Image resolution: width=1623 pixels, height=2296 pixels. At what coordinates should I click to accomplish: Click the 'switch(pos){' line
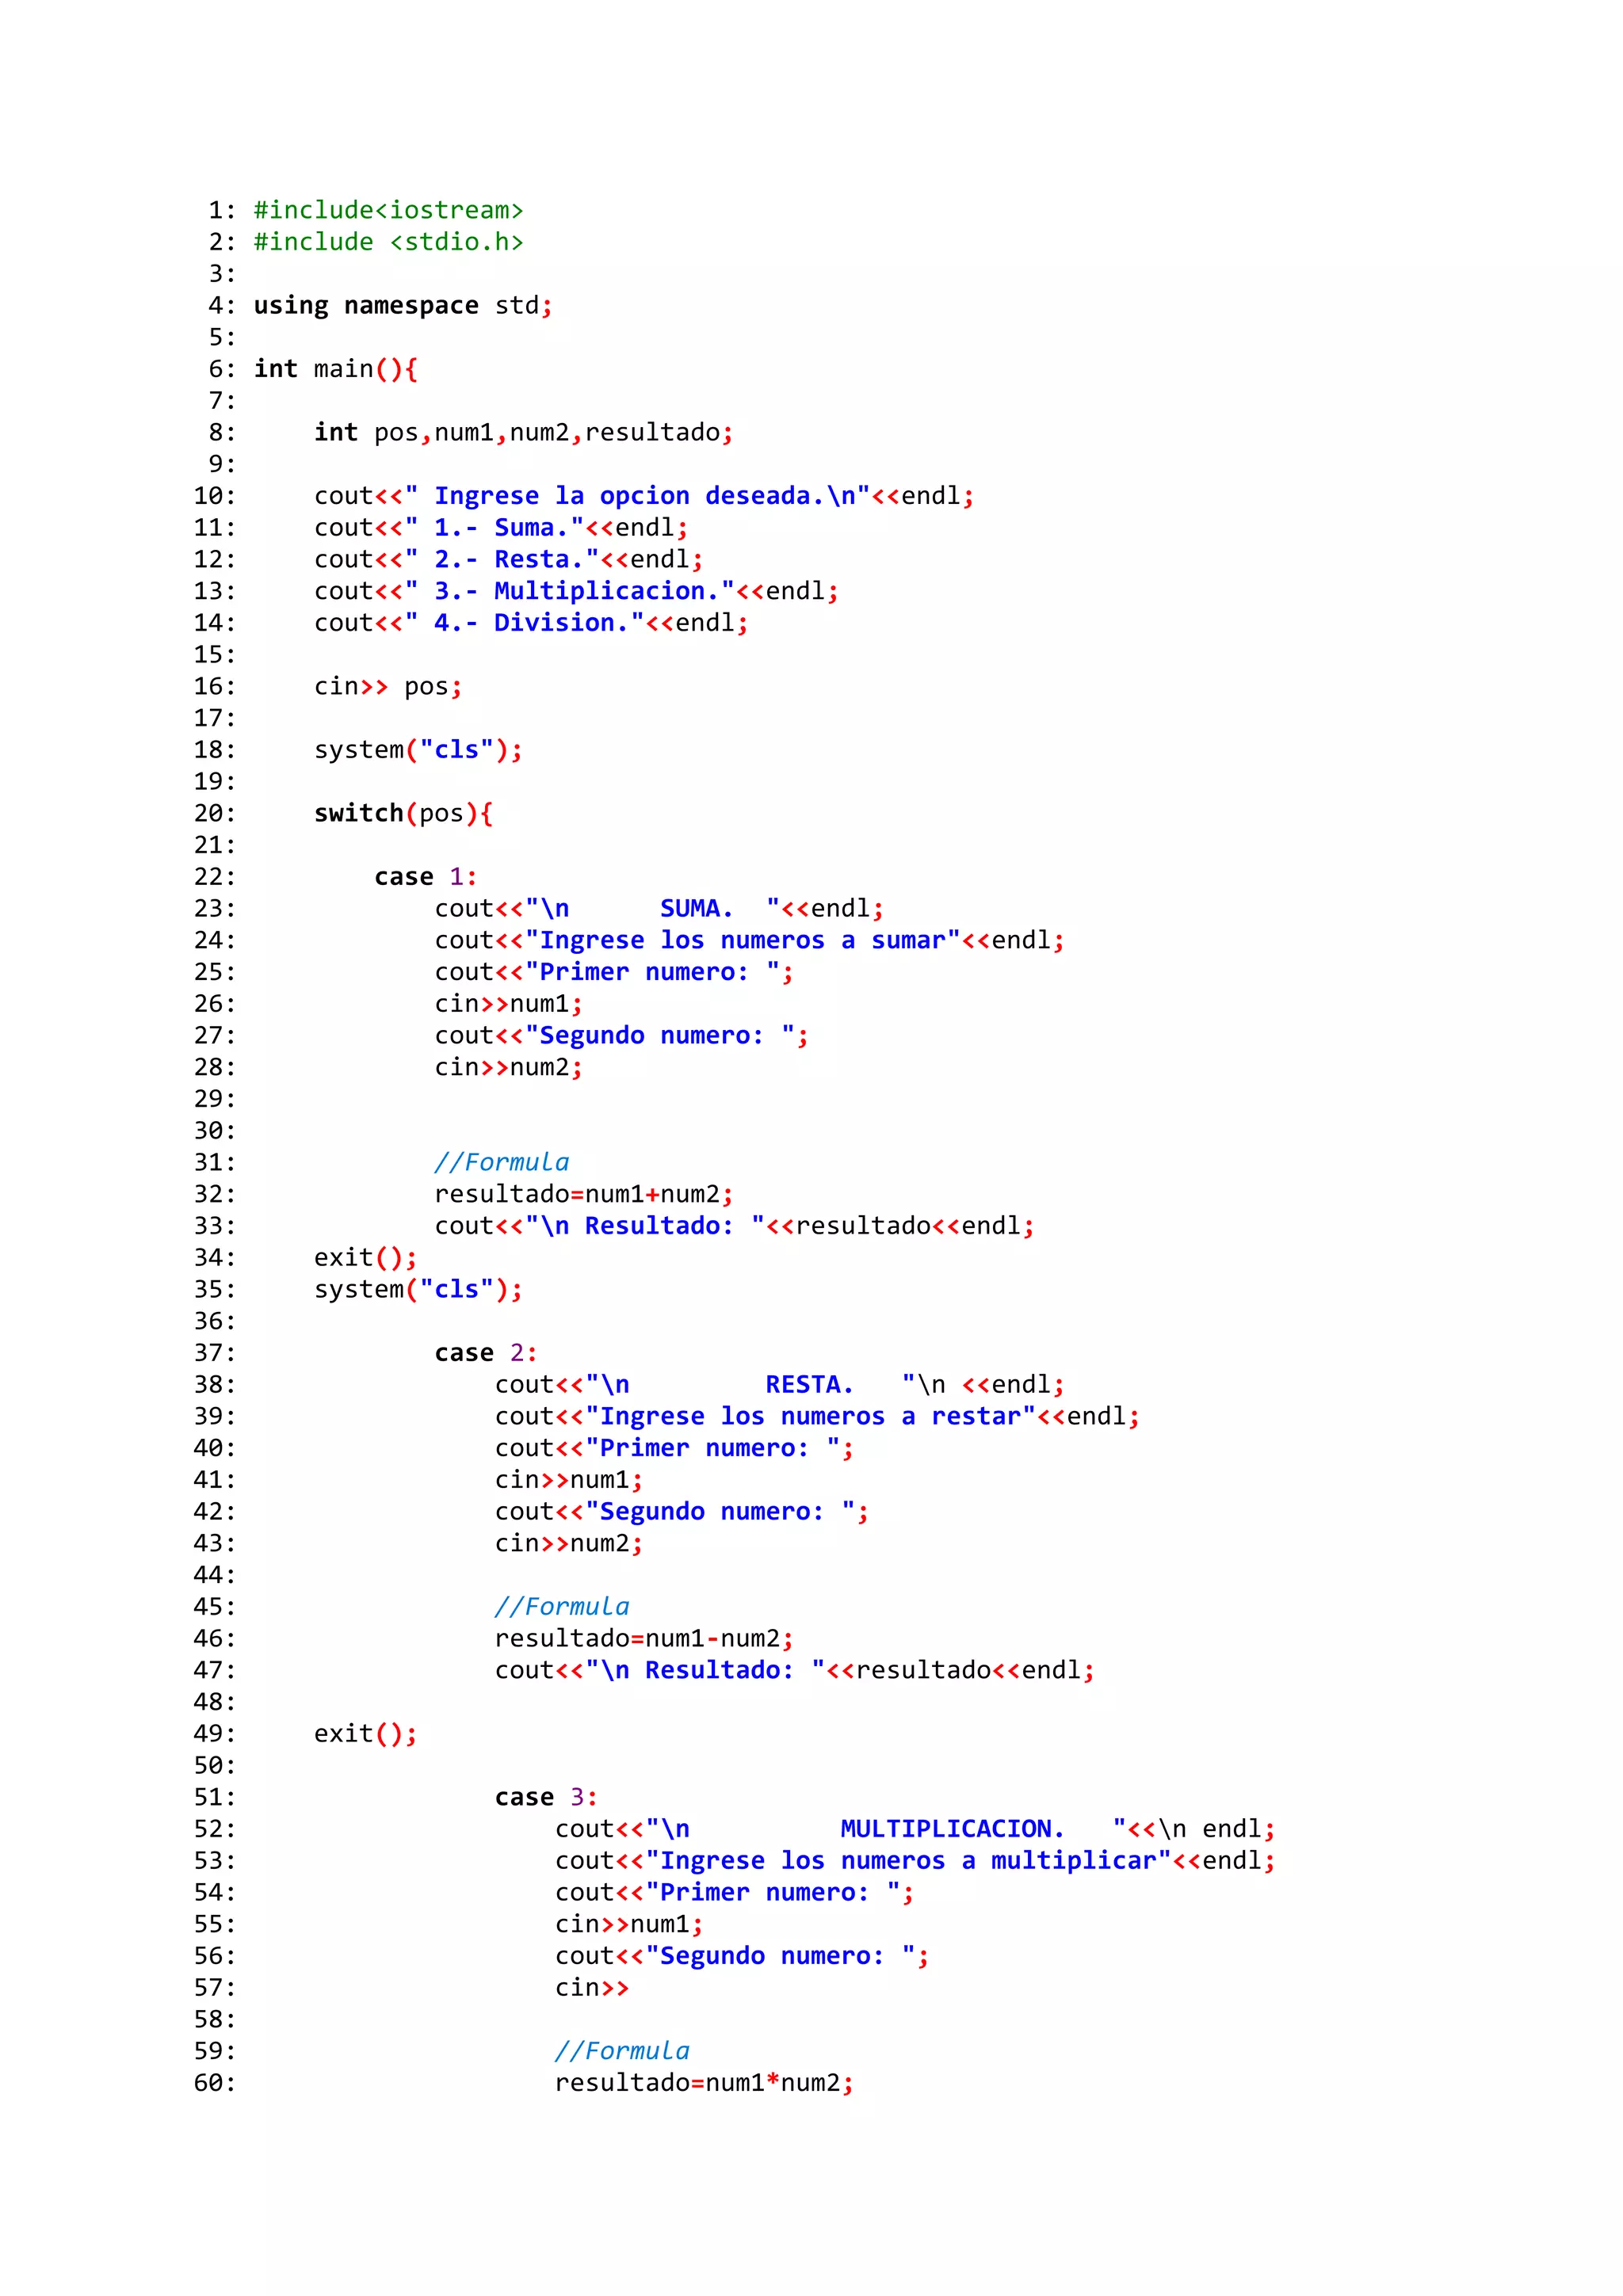403,813
